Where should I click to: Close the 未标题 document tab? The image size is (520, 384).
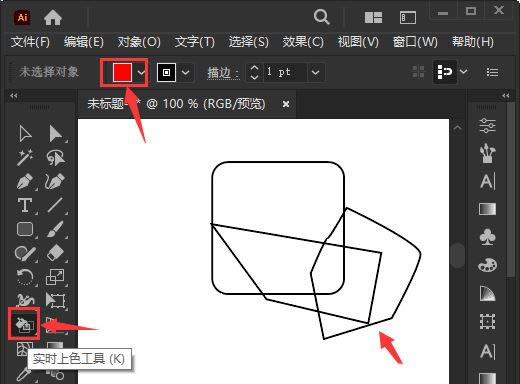[x=286, y=104]
